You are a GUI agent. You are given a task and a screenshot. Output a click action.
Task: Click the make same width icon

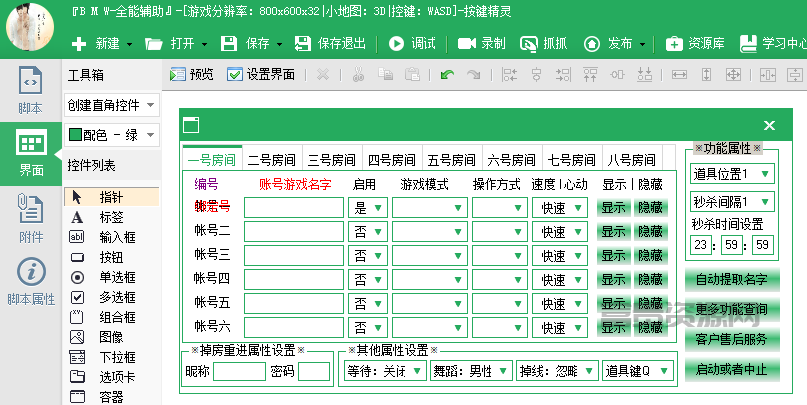click(679, 75)
